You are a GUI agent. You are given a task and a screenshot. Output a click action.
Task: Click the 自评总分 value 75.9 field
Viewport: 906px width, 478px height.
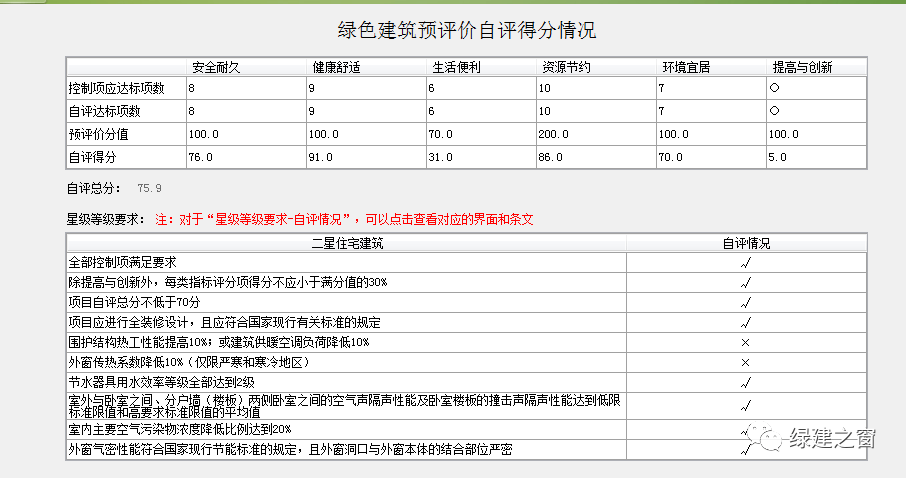tap(150, 187)
